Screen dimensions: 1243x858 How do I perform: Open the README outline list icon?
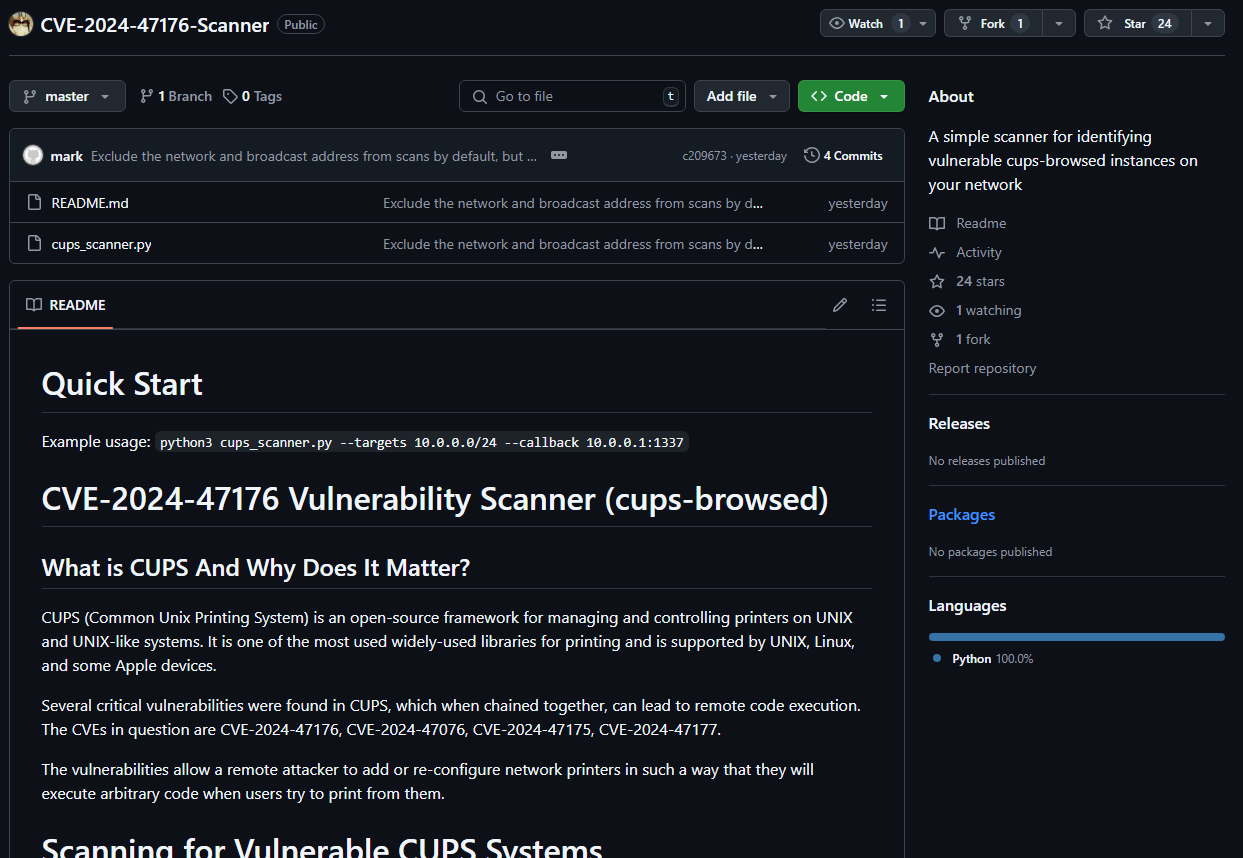coord(879,305)
